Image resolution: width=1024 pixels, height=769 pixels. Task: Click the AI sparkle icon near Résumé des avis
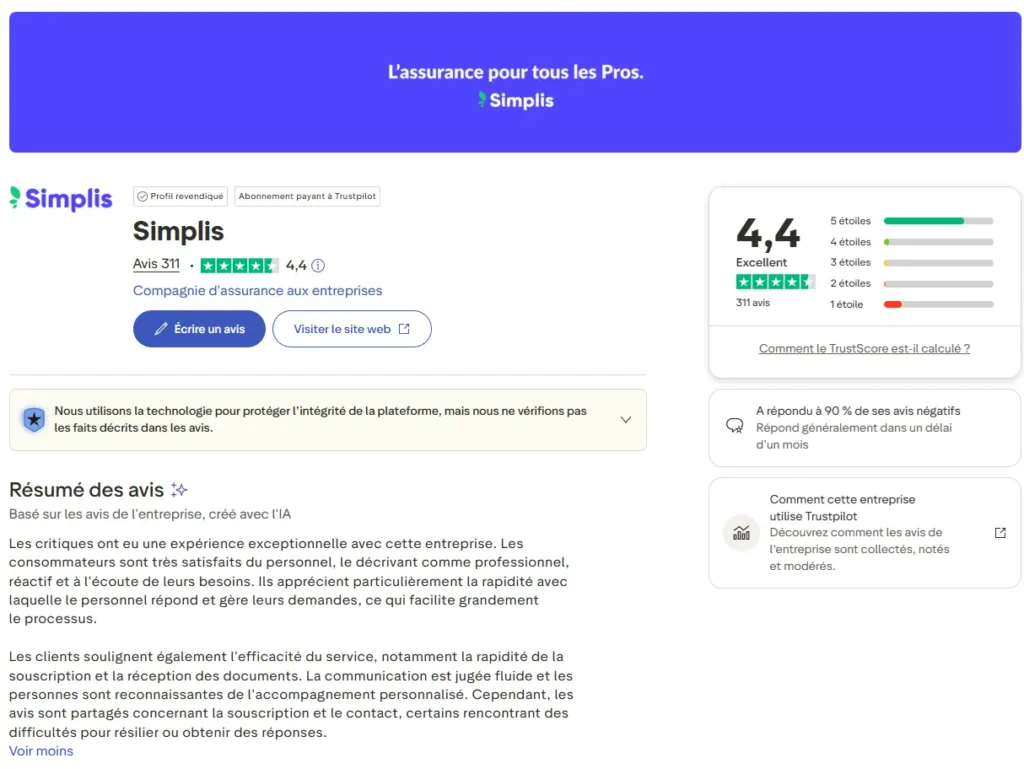click(179, 490)
